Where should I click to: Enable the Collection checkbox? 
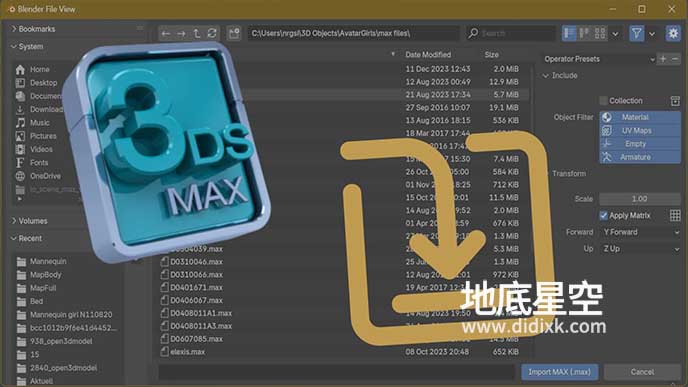click(x=604, y=101)
